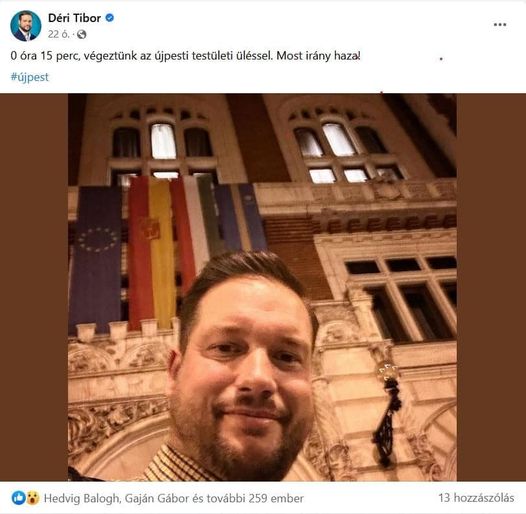This screenshot has width=526, height=514.
Task: Click the post text about the testületi ülés
Action: pos(186,56)
